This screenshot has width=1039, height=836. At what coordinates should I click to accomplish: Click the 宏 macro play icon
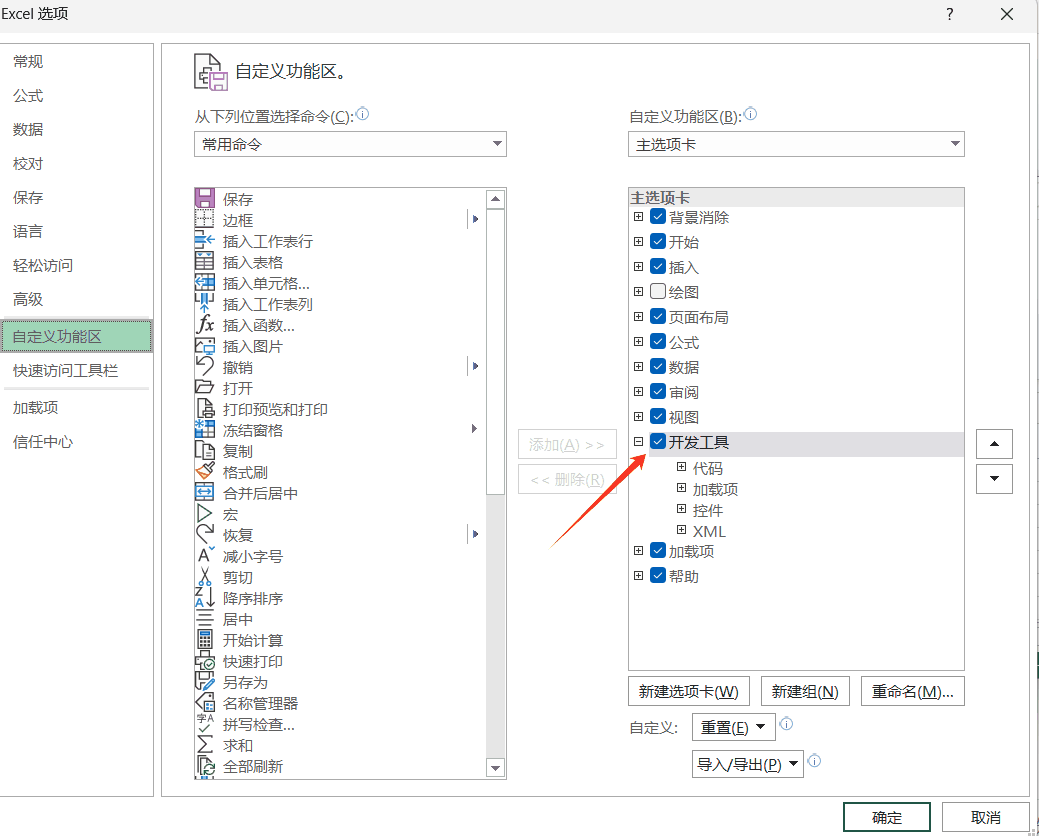[205, 513]
